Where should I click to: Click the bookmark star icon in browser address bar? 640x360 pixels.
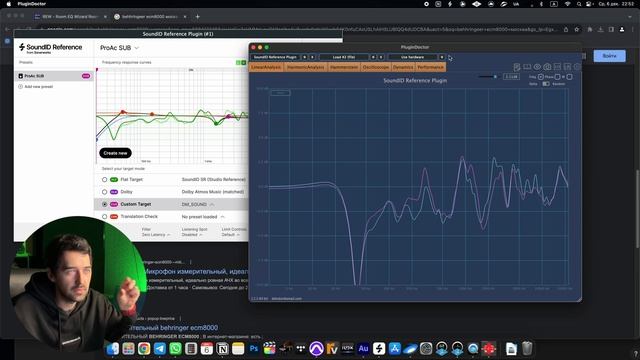coord(576,29)
